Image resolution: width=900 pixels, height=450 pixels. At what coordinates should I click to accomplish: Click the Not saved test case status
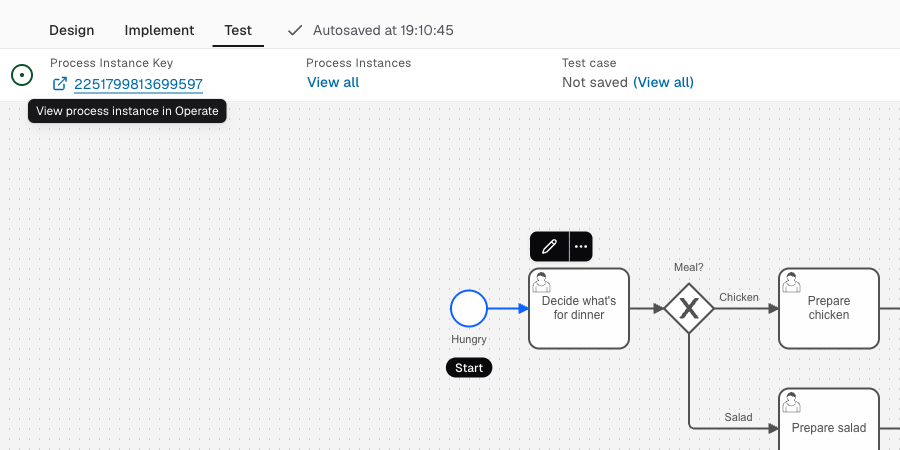(x=595, y=83)
